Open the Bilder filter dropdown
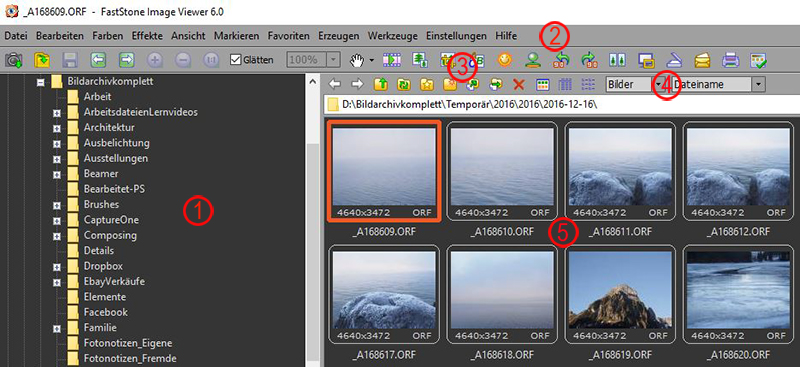 pyautogui.click(x=659, y=85)
